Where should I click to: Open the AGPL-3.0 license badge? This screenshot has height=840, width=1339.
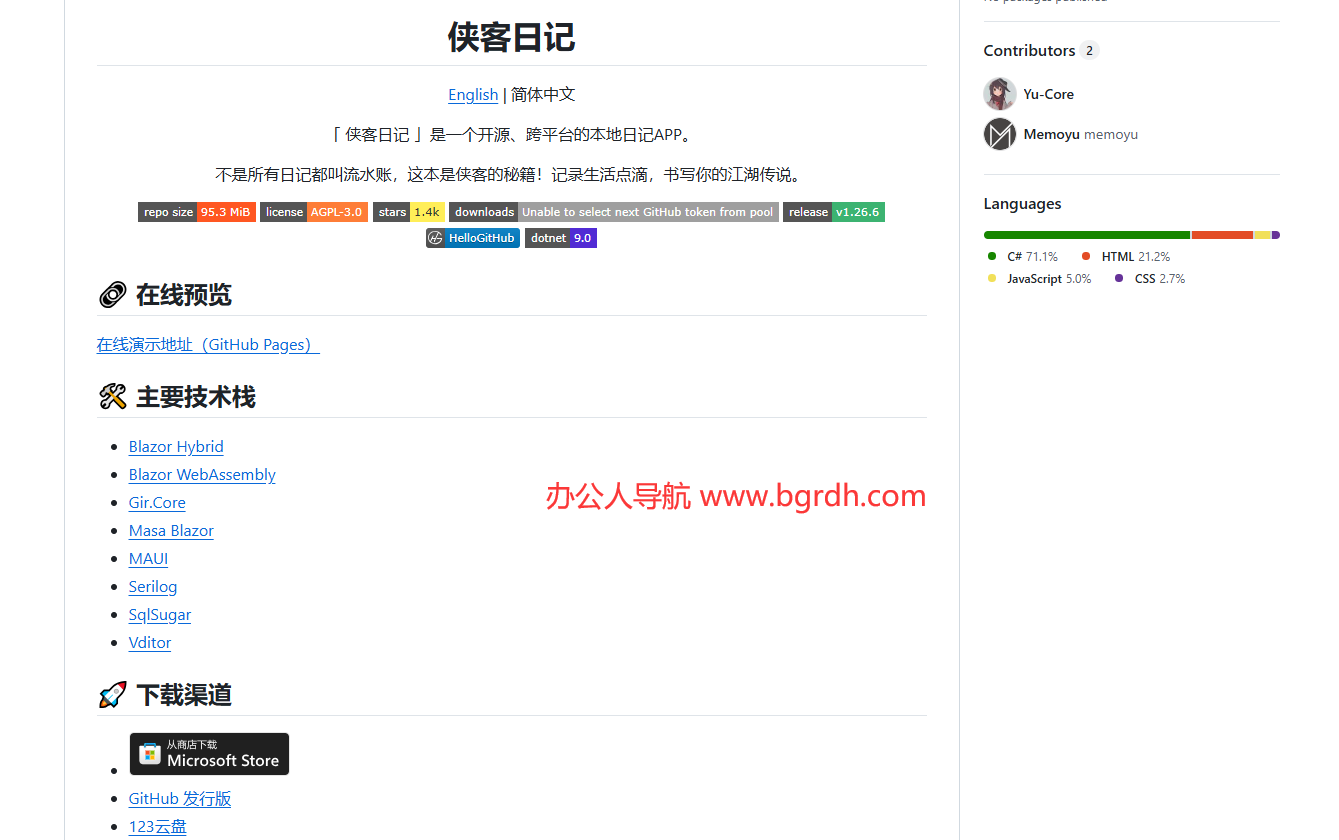pyautogui.click(x=313, y=212)
